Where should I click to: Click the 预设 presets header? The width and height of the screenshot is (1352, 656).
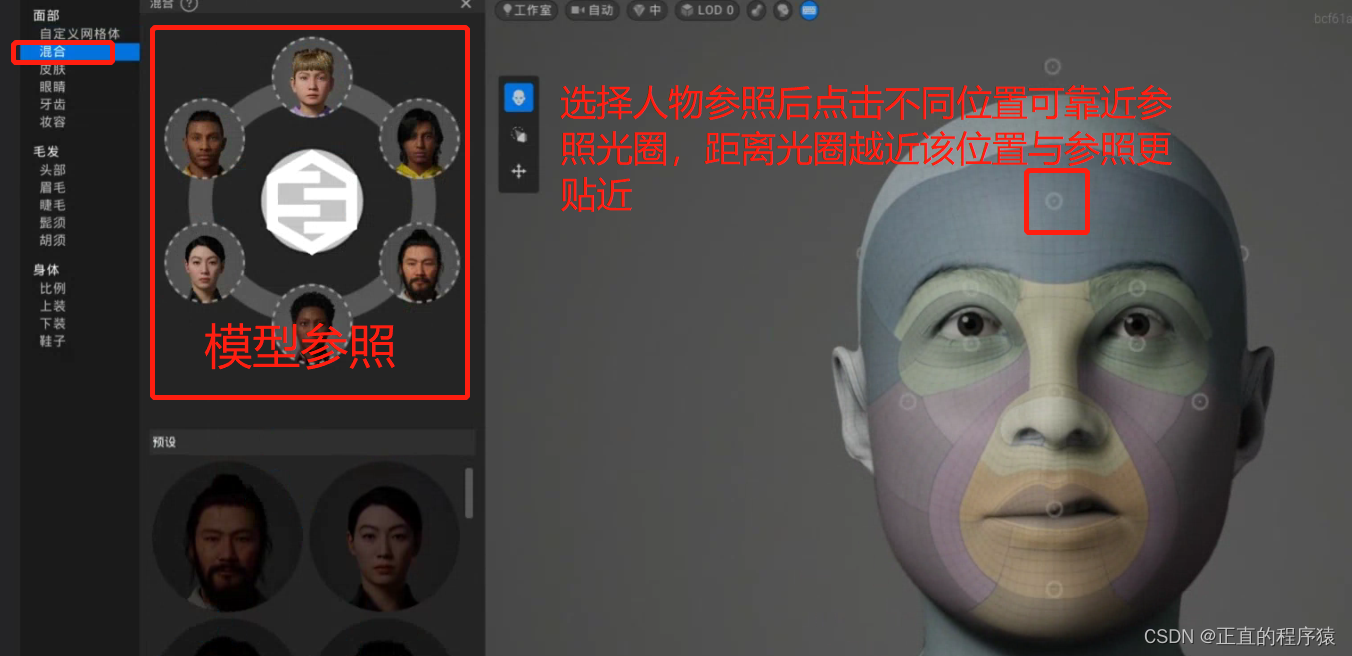click(x=312, y=442)
